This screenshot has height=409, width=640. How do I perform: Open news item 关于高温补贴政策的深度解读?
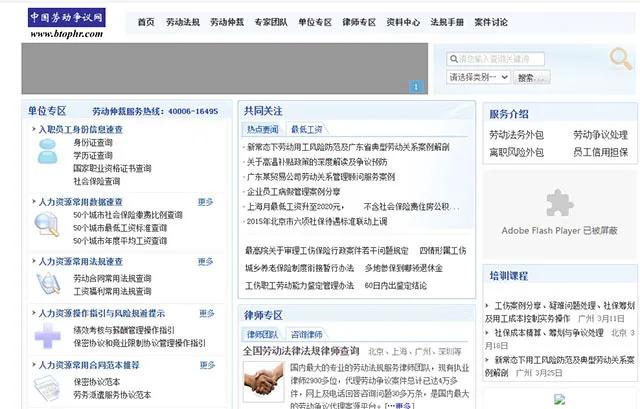[x=317, y=162]
